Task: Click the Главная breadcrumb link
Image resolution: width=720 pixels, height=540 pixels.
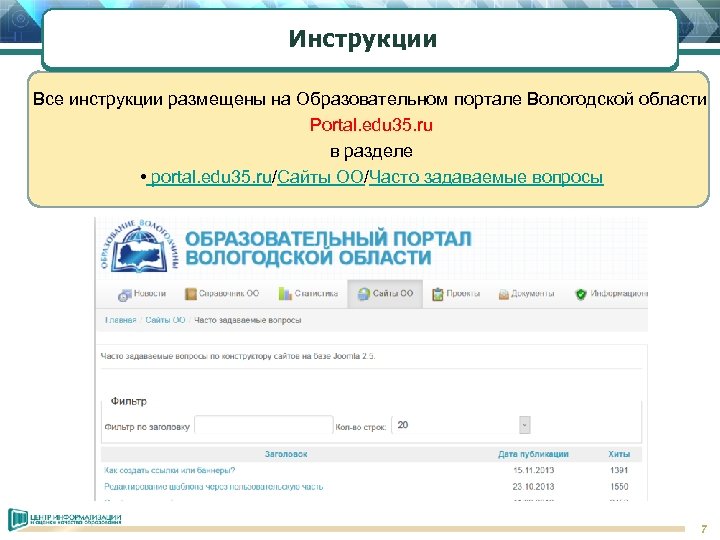Action: (x=120, y=320)
